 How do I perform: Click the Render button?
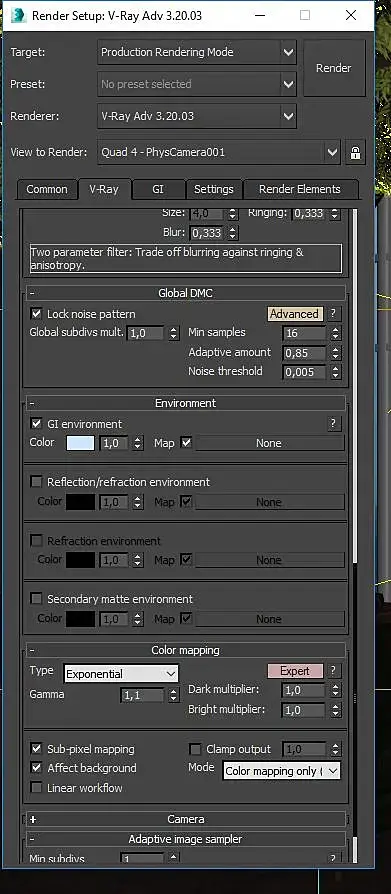tap(333, 68)
